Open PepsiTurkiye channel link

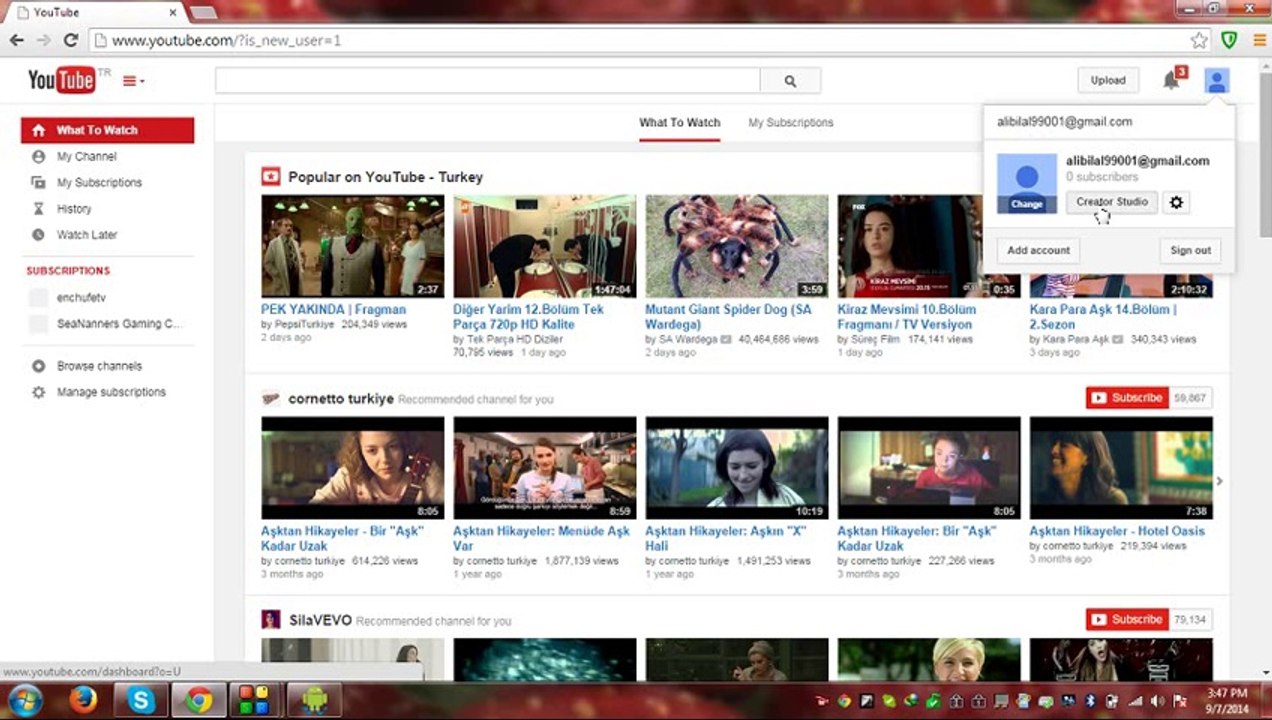pyautogui.click(x=303, y=325)
